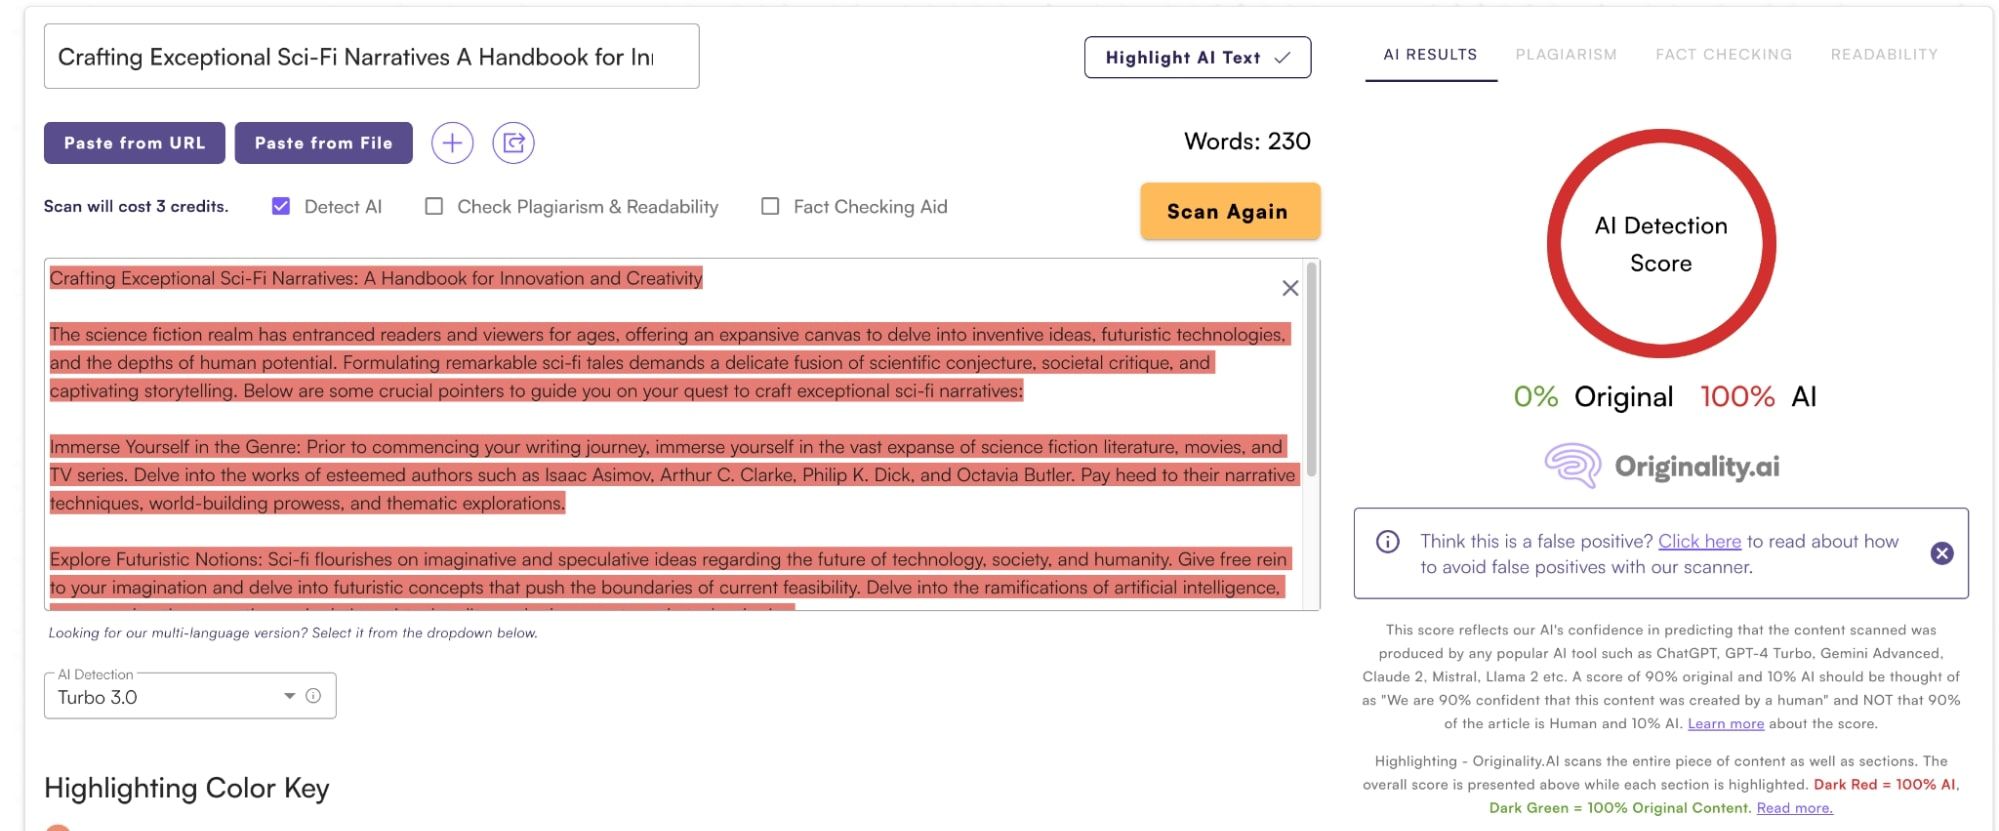This screenshot has height=831, width=1999.
Task: Switch to the Plagiarism tab
Action: [x=1565, y=54]
